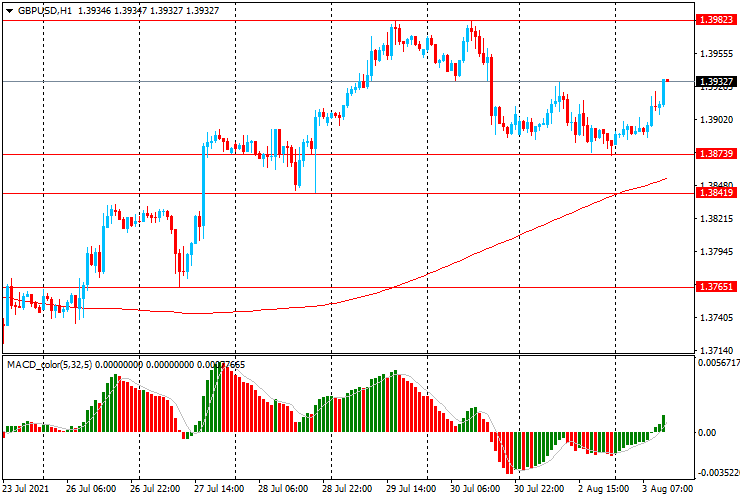Screen dimensions: 740x500
Task: Select the 1.38739 red price label
Action: (x=716, y=153)
